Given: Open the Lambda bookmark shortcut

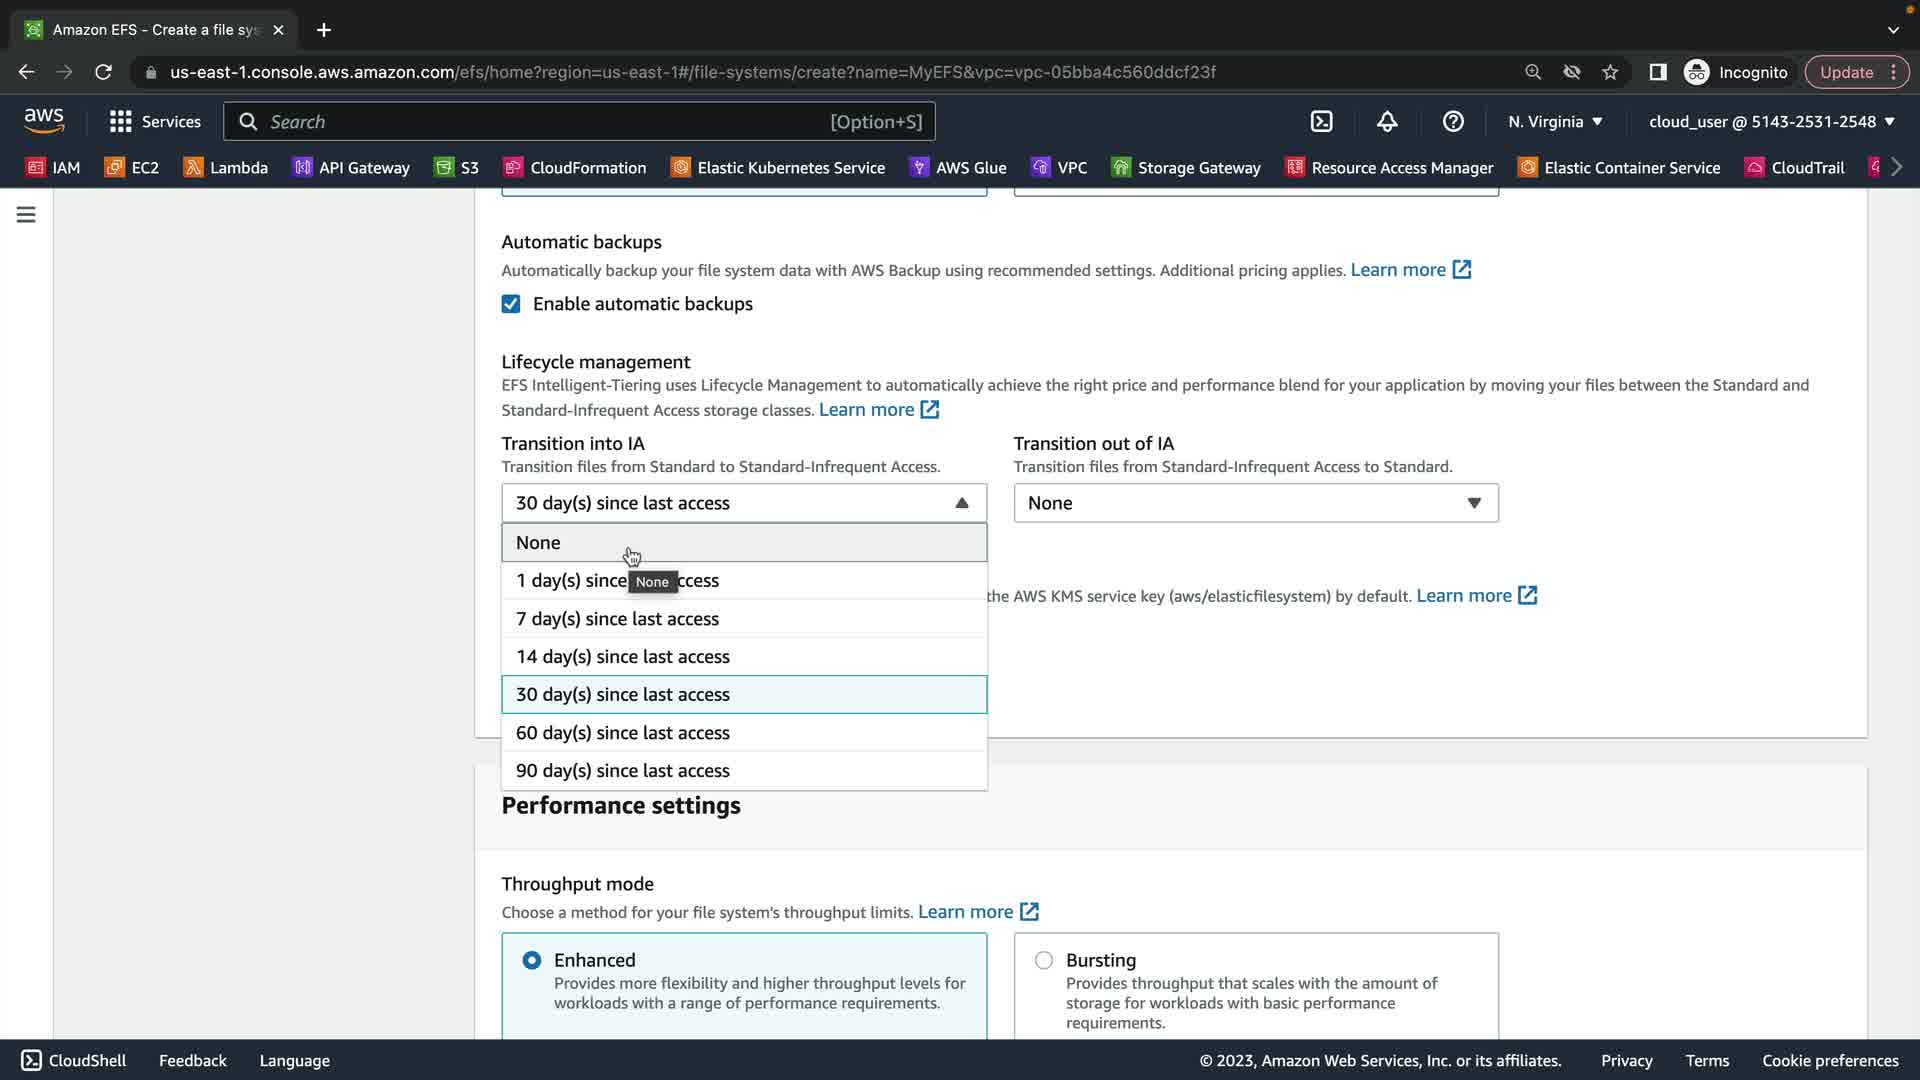Looking at the screenshot, I should coord(226,168).
